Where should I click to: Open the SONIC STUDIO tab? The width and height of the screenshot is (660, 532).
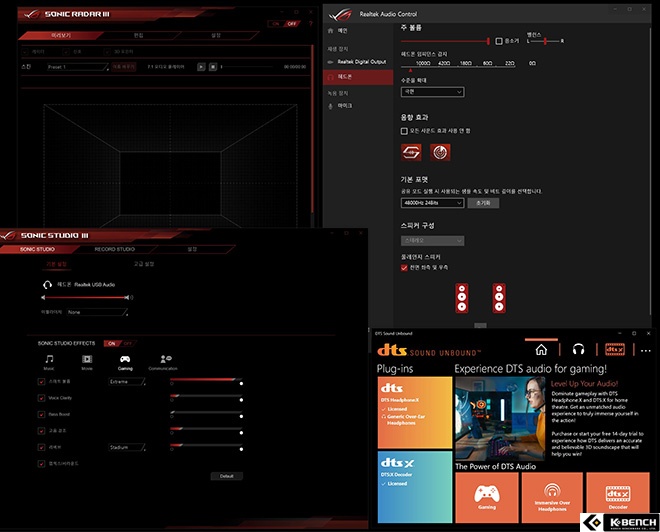pos(37,249)
